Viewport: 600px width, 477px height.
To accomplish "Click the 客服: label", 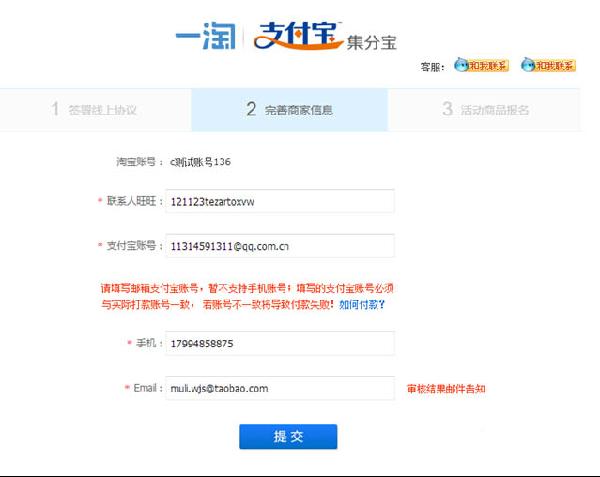I will (432, 67).
